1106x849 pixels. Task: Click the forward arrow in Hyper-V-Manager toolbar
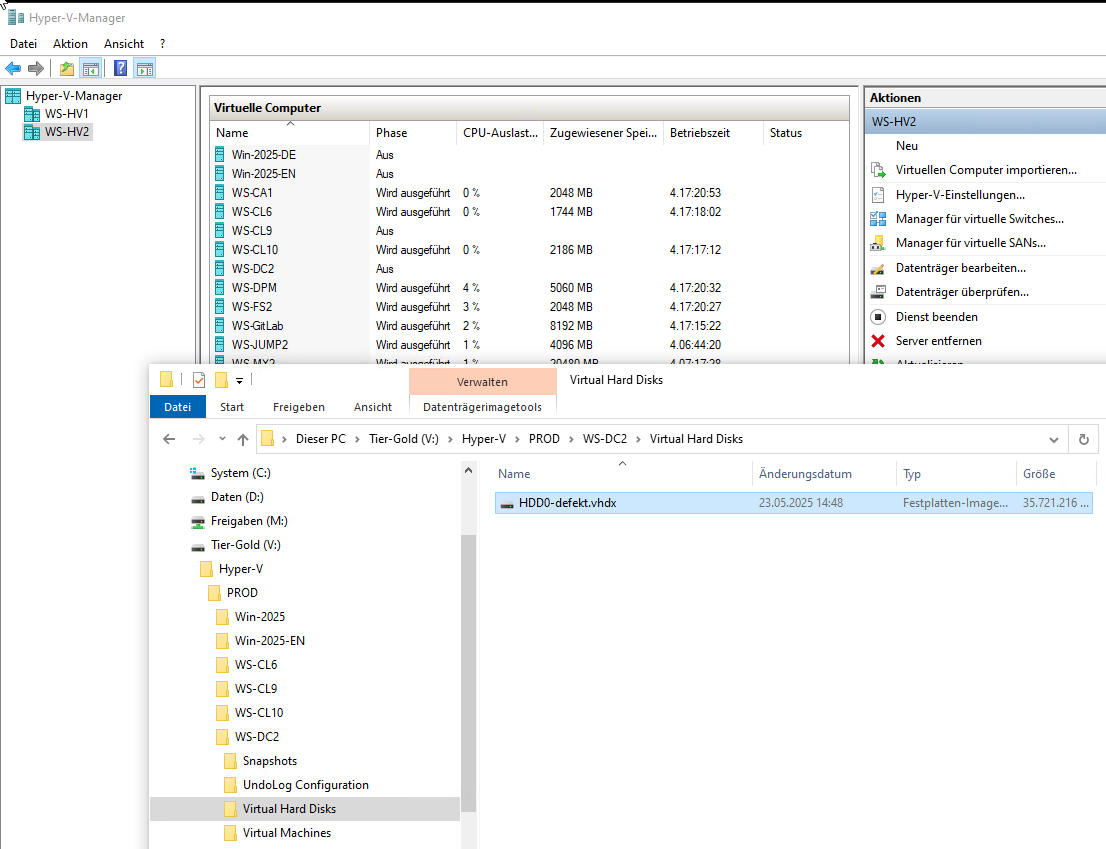tap(35, 68)
